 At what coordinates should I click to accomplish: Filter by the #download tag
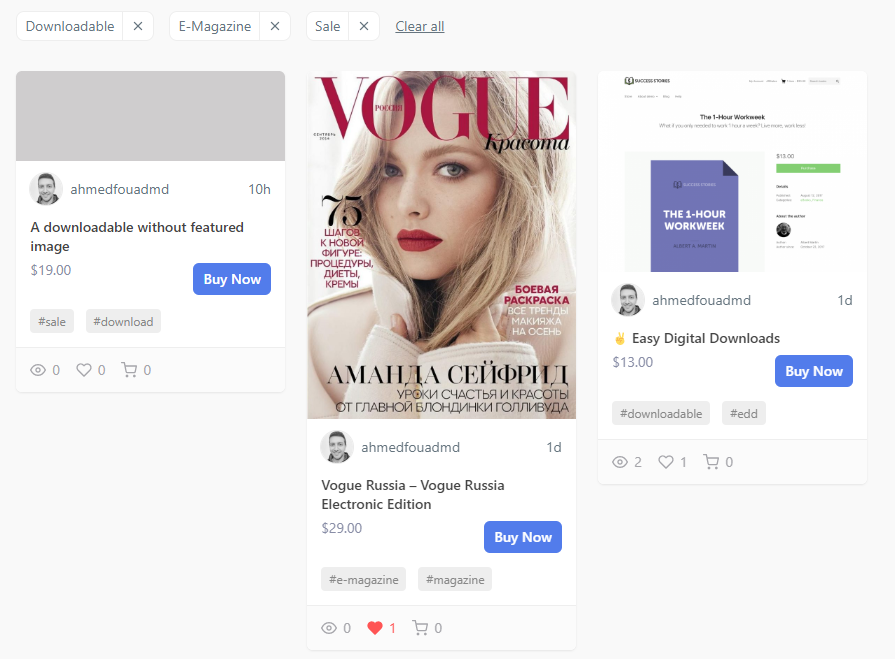coord(123,321)
